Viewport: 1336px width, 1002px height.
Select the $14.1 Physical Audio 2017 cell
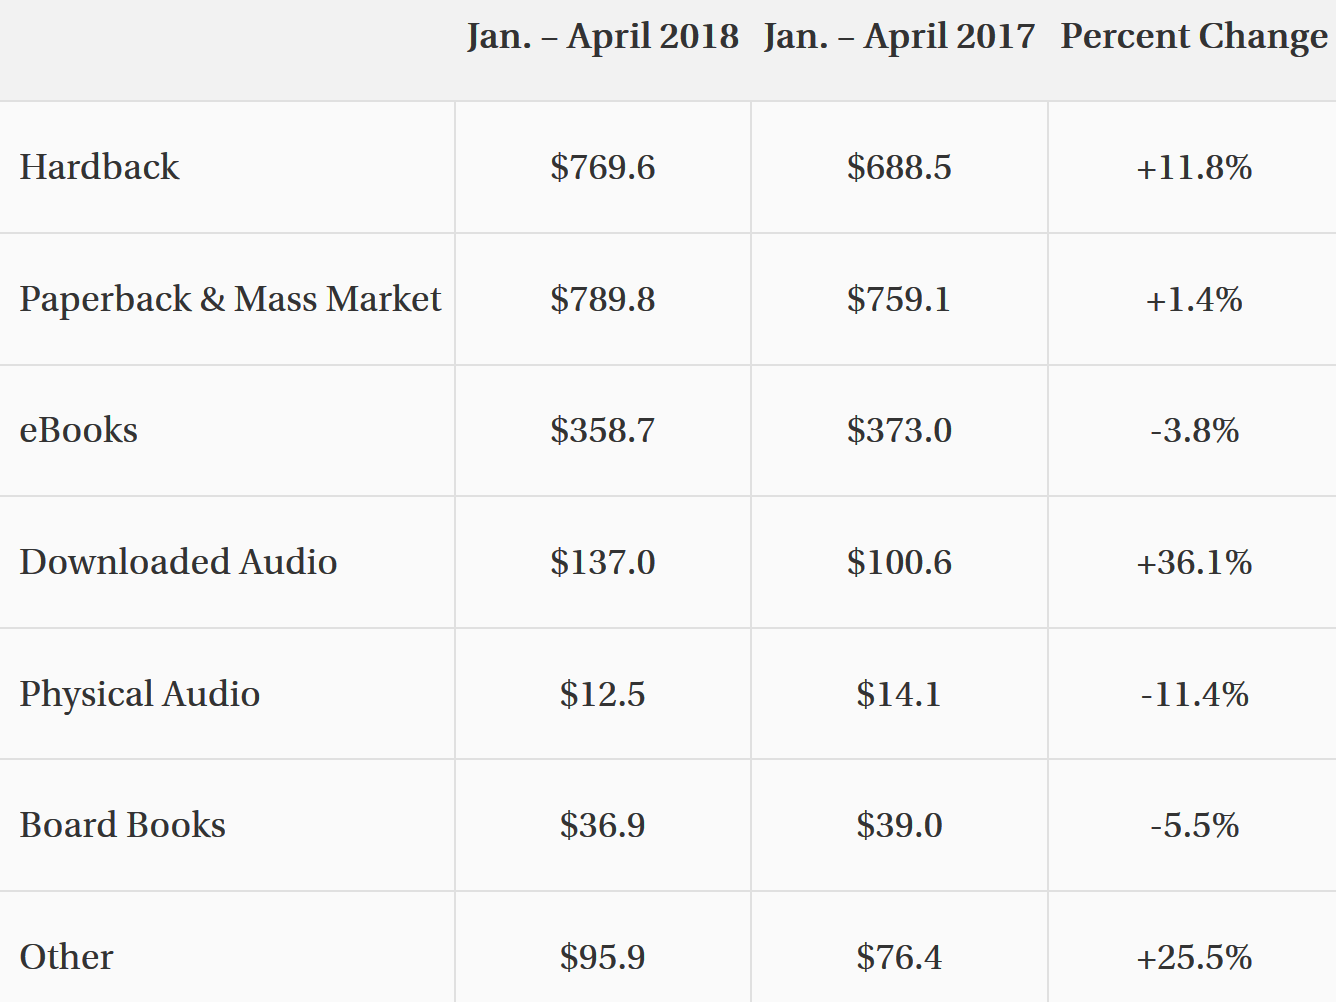point(900,694)
